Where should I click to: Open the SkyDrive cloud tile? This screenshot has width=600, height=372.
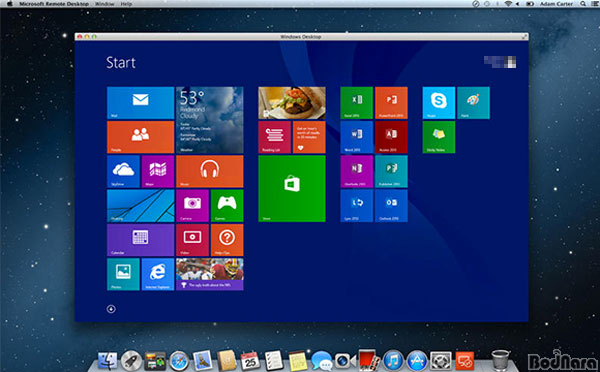point(123,171)
